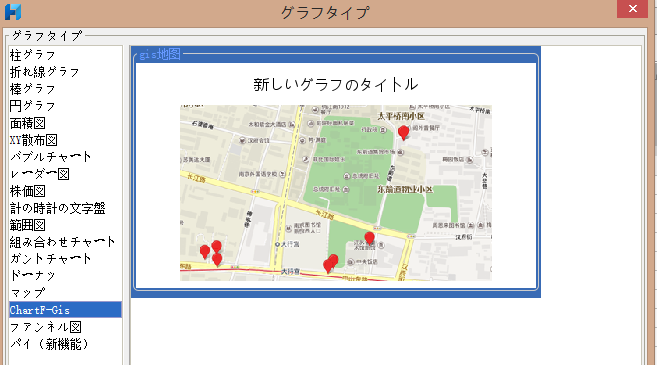Screen dimensions: 657x365
Task: Pick 円グラフ in the chart list
Action: coord(65,106)
